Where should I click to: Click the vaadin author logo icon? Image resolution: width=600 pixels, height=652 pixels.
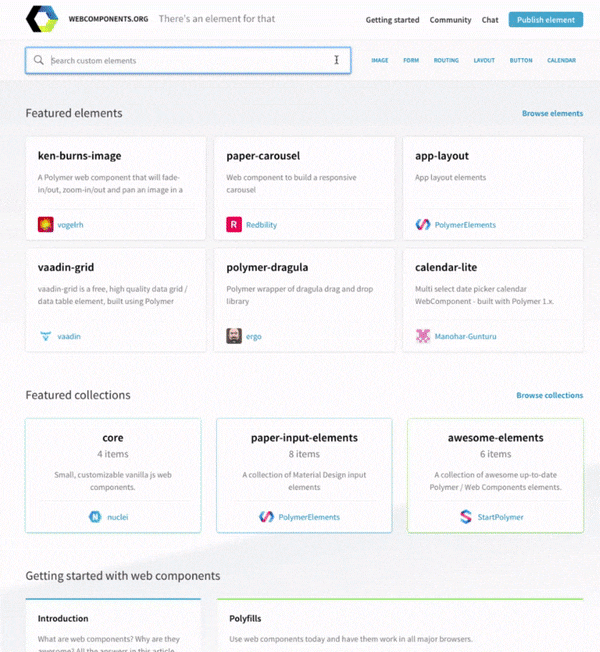(x=45, y=336)
